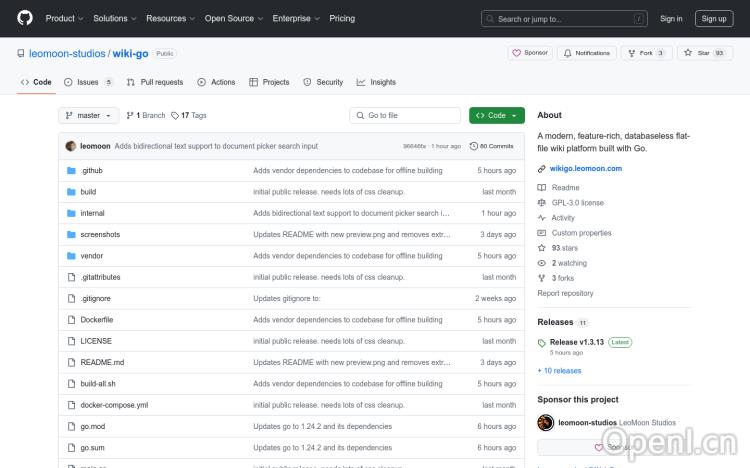The image size is (750, 468).
Task: Switch to the Issues tab
Action: [81, 82]
